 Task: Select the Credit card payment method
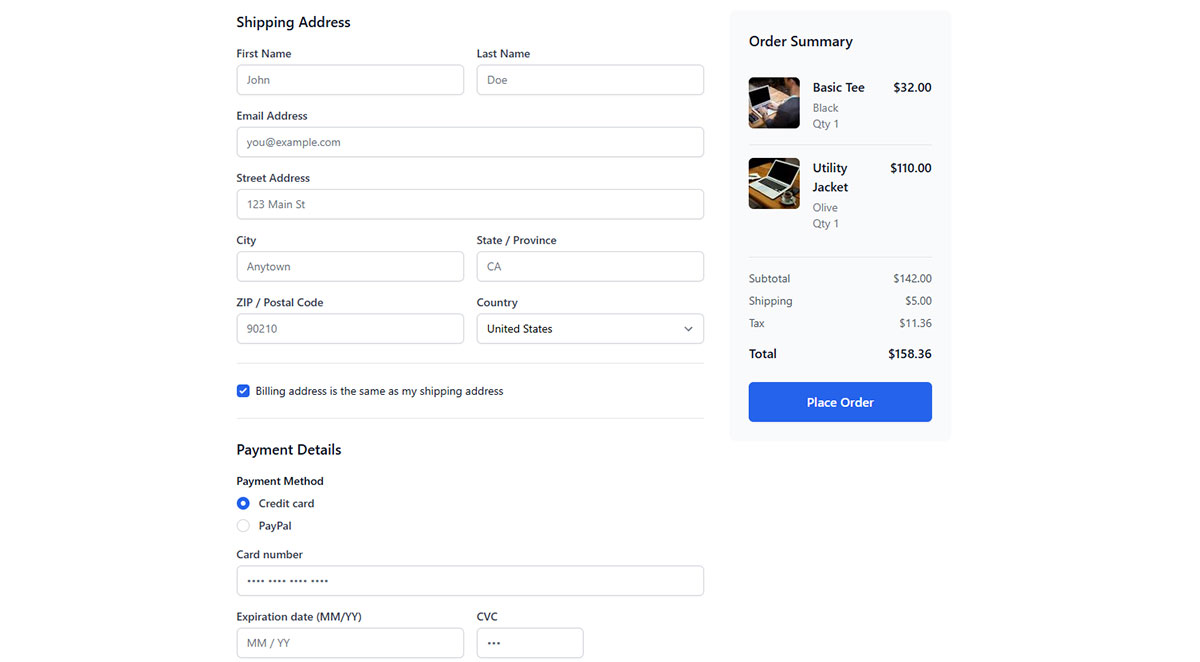point(243,503)
